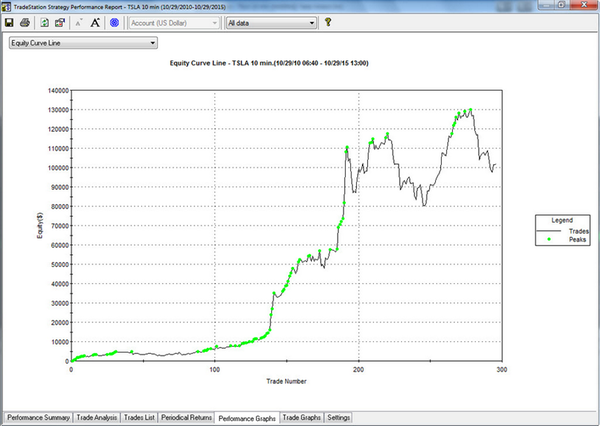Click the yellow question mark Help icon
600x426 pixels.
328,22
